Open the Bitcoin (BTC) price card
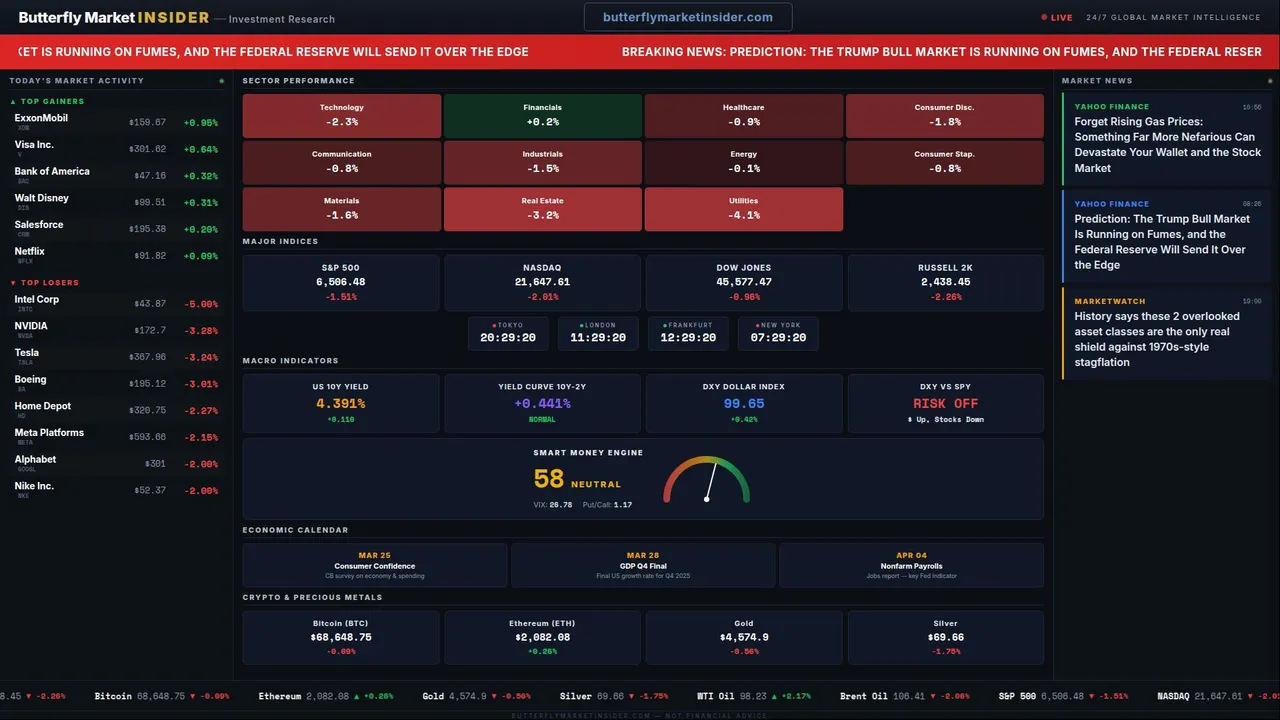The image size is (1280, 720). click(341, 637)
